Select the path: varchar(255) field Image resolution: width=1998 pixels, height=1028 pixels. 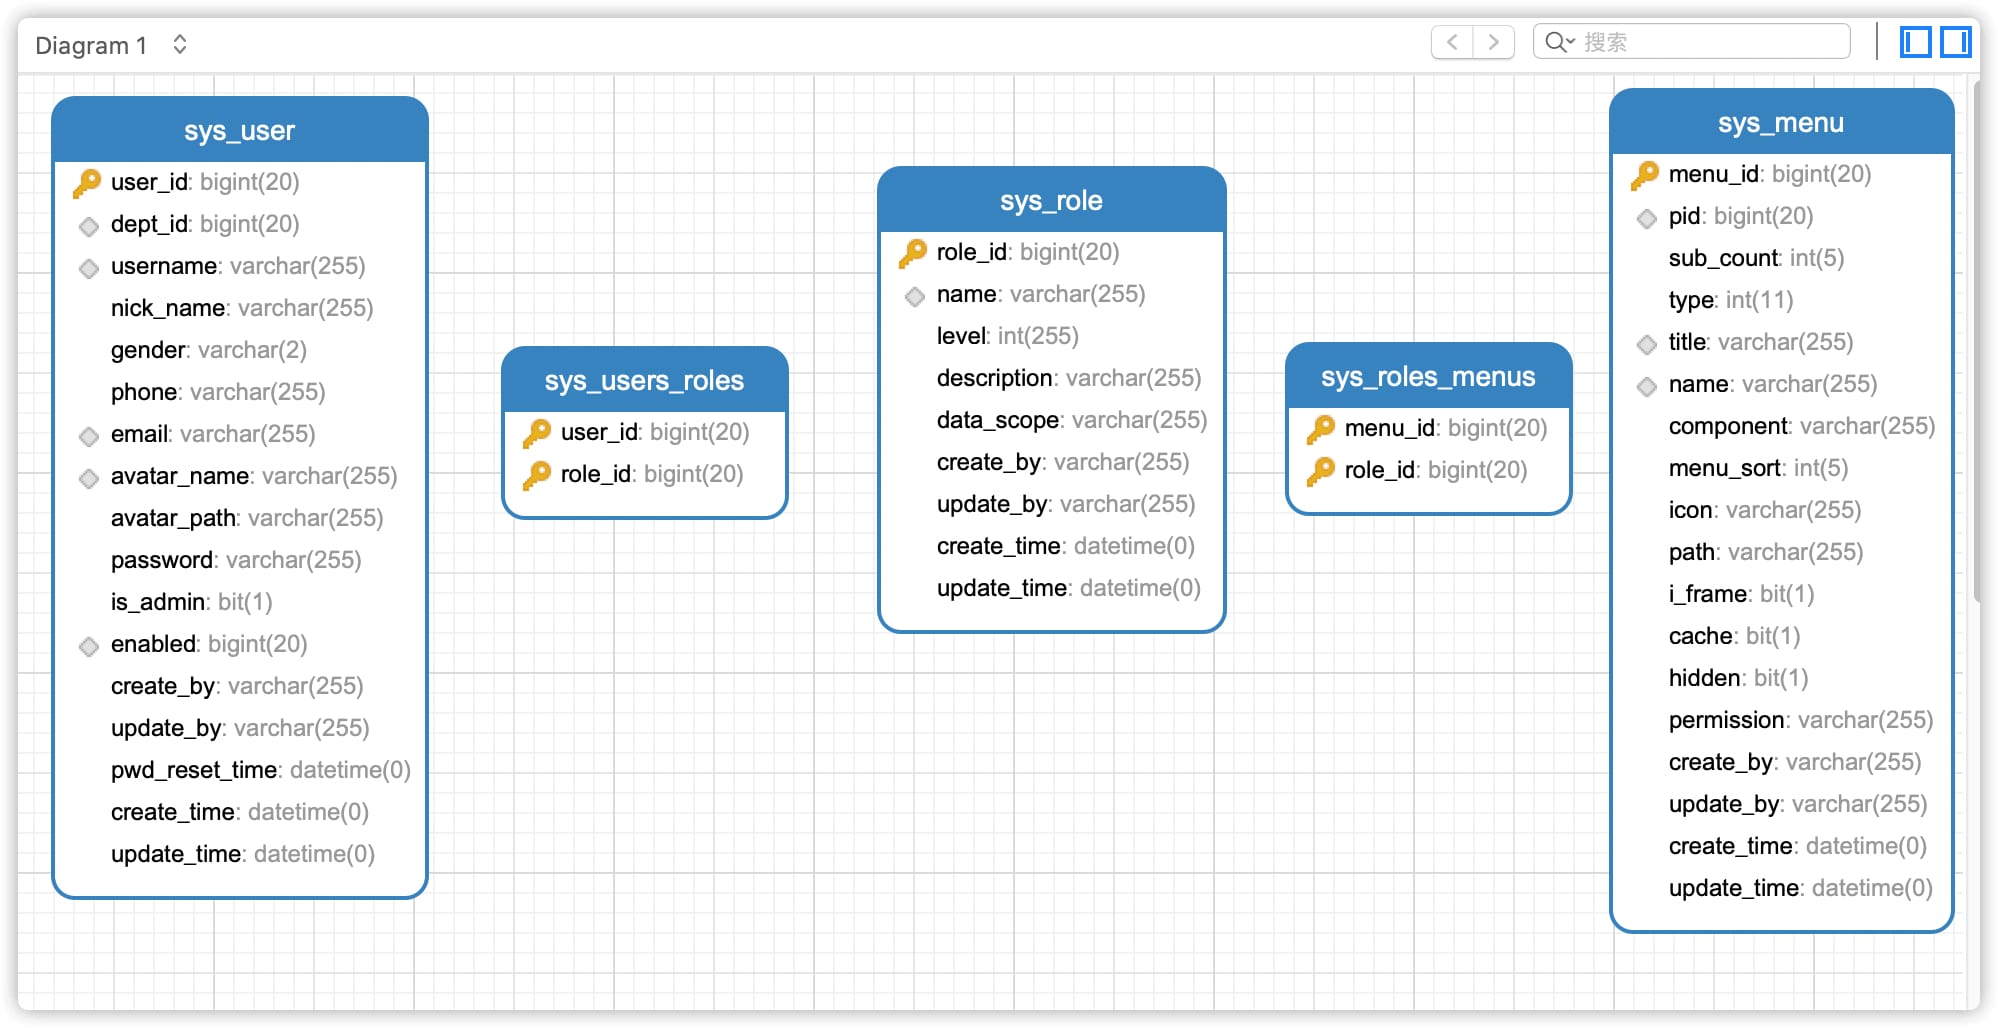[x=1766, y=552]
